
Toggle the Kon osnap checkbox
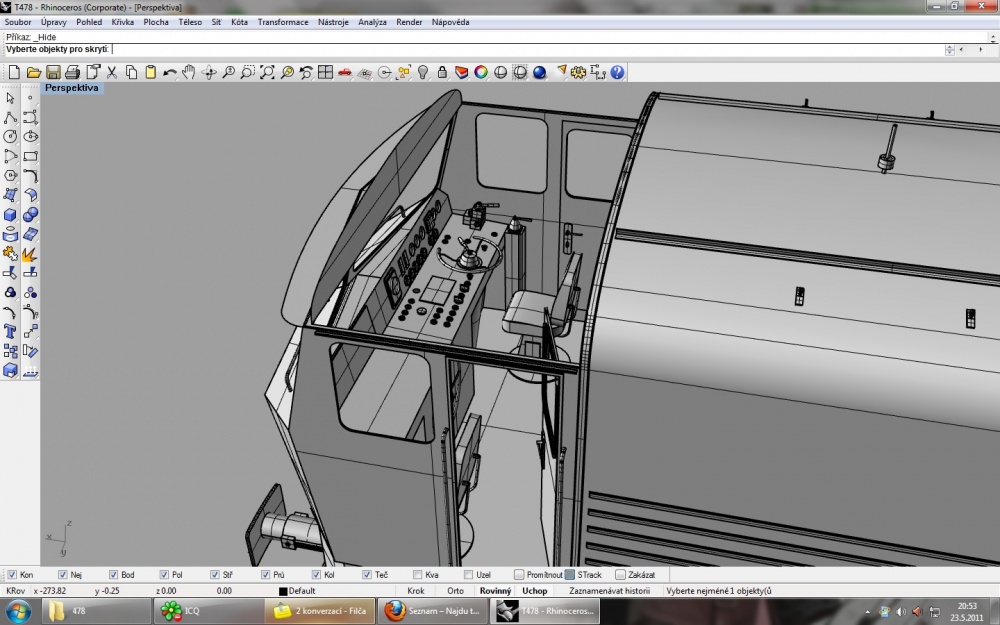click(12, 575)
